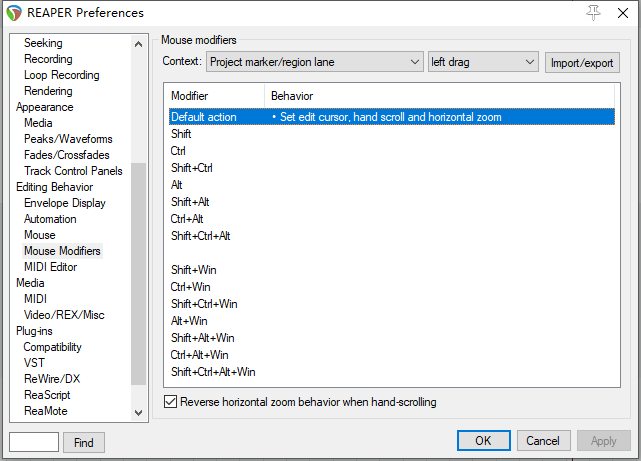Select the Shift+Ctrl modifier row
641x461 pixels.
pyautogui.click(x=392, y=168)
